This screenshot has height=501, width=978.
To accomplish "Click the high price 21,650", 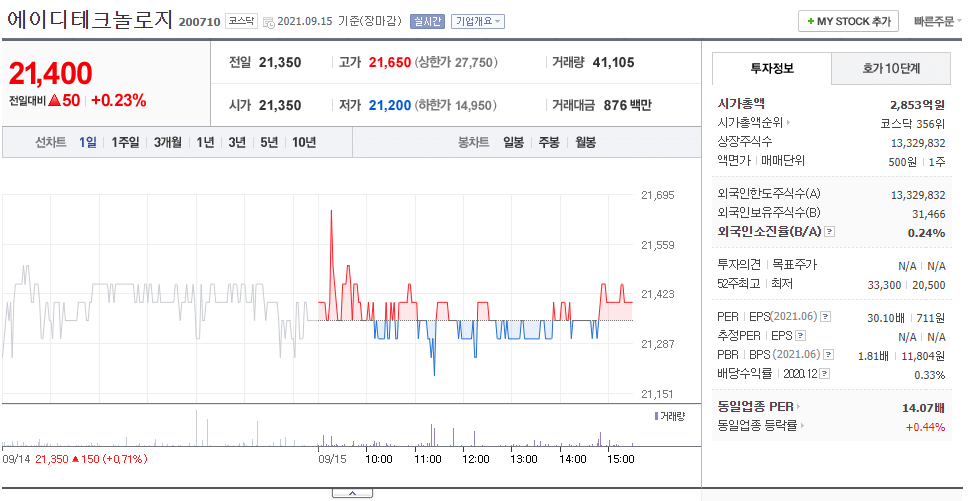I will 390,62.
